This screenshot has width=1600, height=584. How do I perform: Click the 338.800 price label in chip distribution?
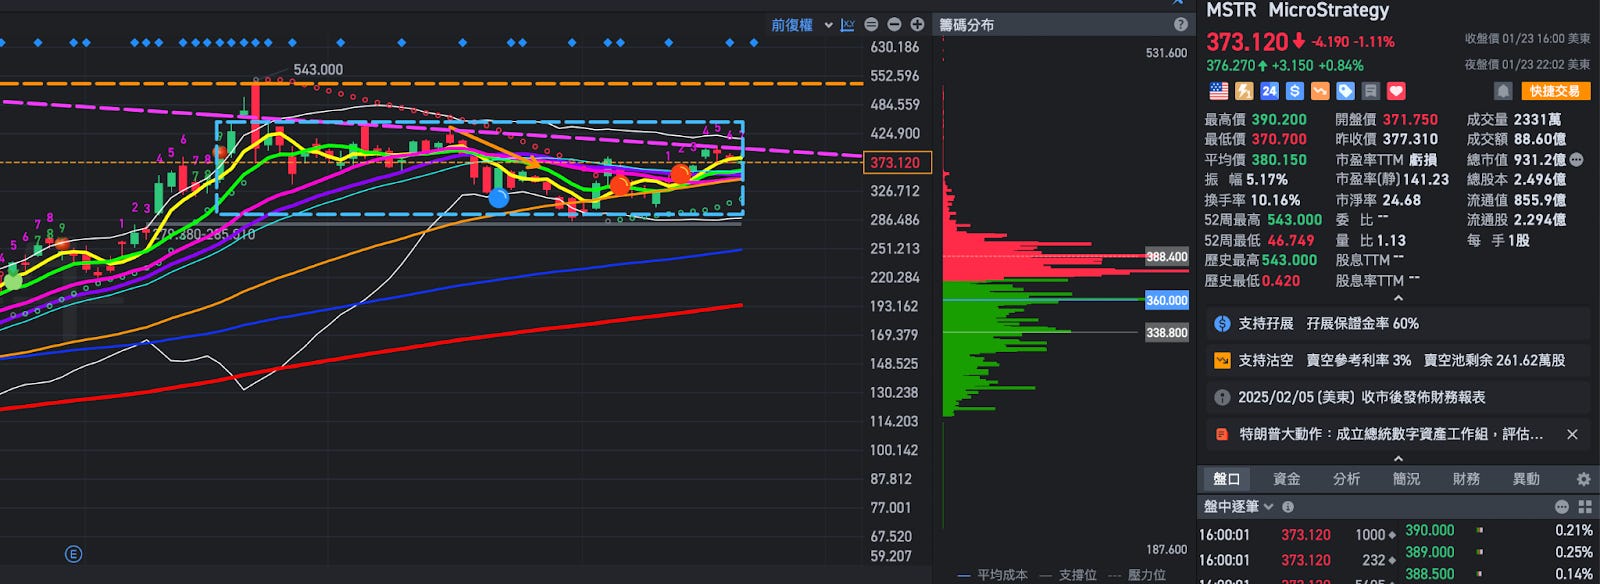[x=1167, y=333]
